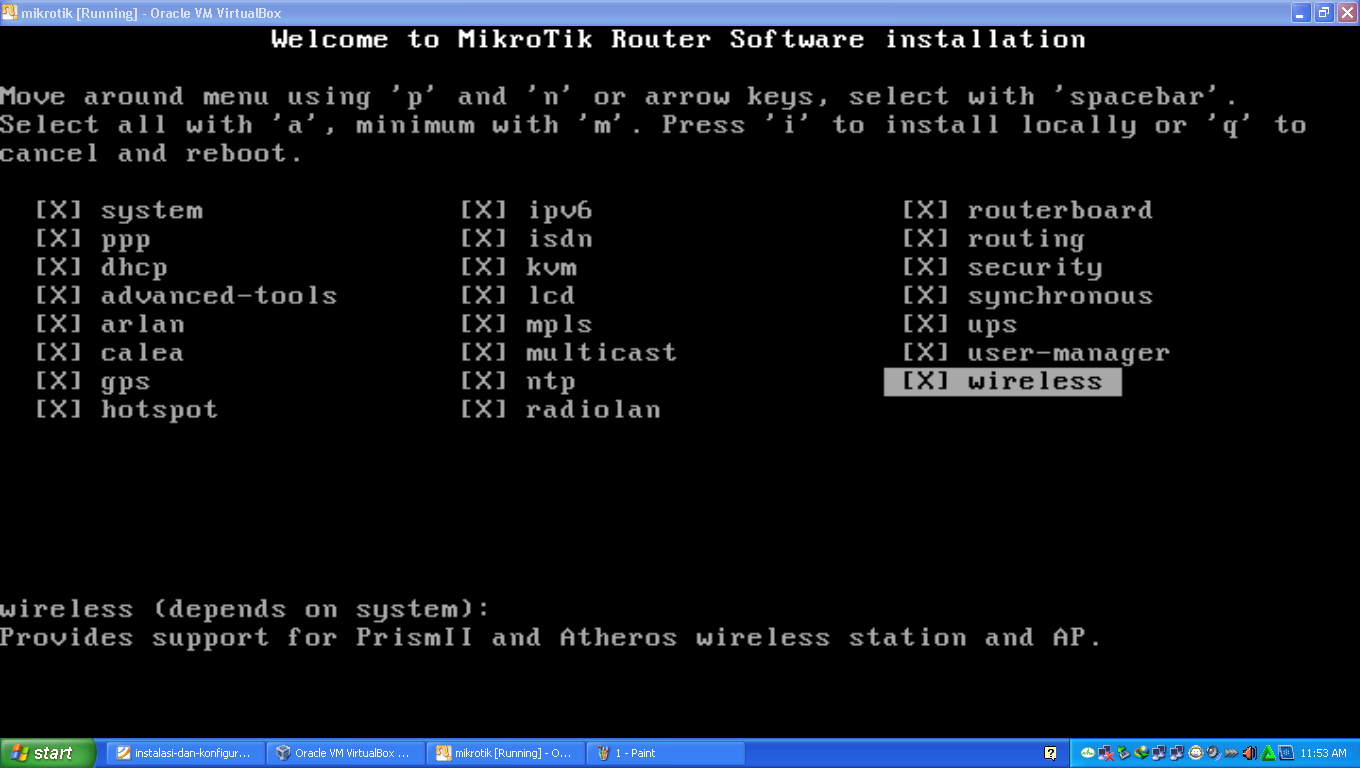Viewport: 1360px width, 768px height.
Task: Select the user-manager package entry
Action: [x=1036, y=353]
